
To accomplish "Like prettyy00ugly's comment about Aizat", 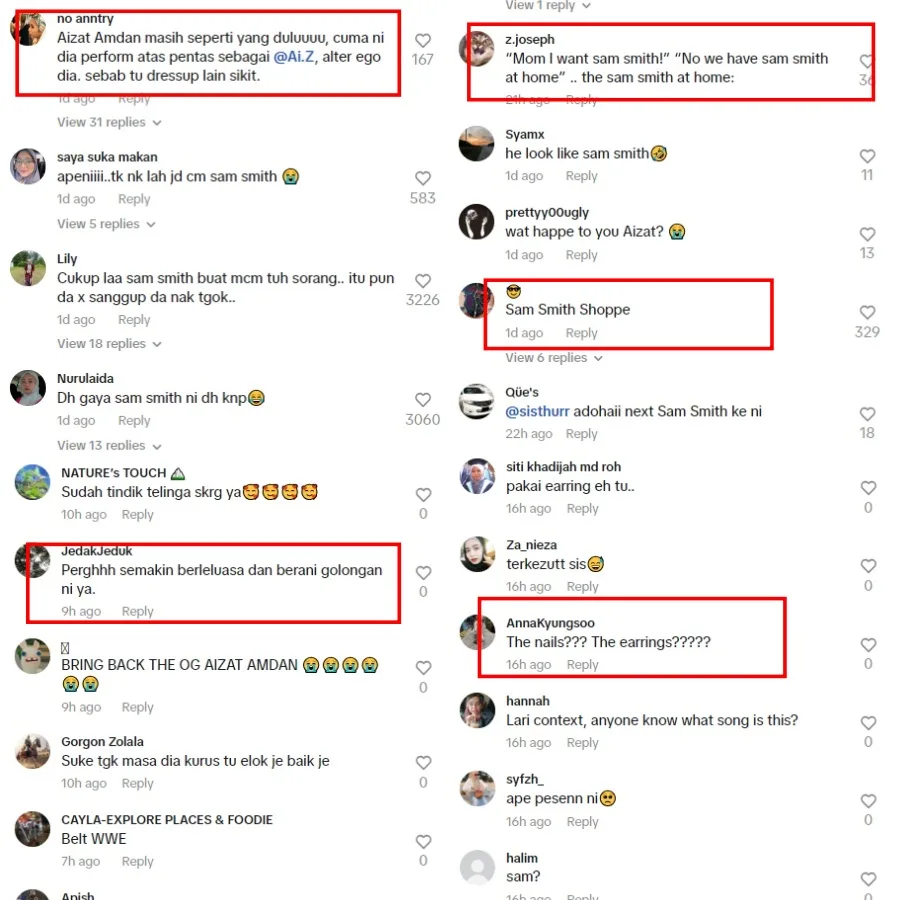I will coord(867,234).
